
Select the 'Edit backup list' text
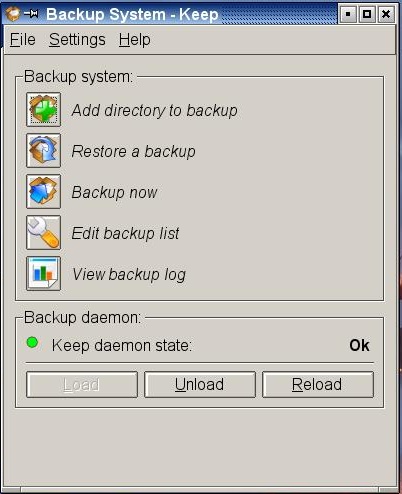(125, 233)
